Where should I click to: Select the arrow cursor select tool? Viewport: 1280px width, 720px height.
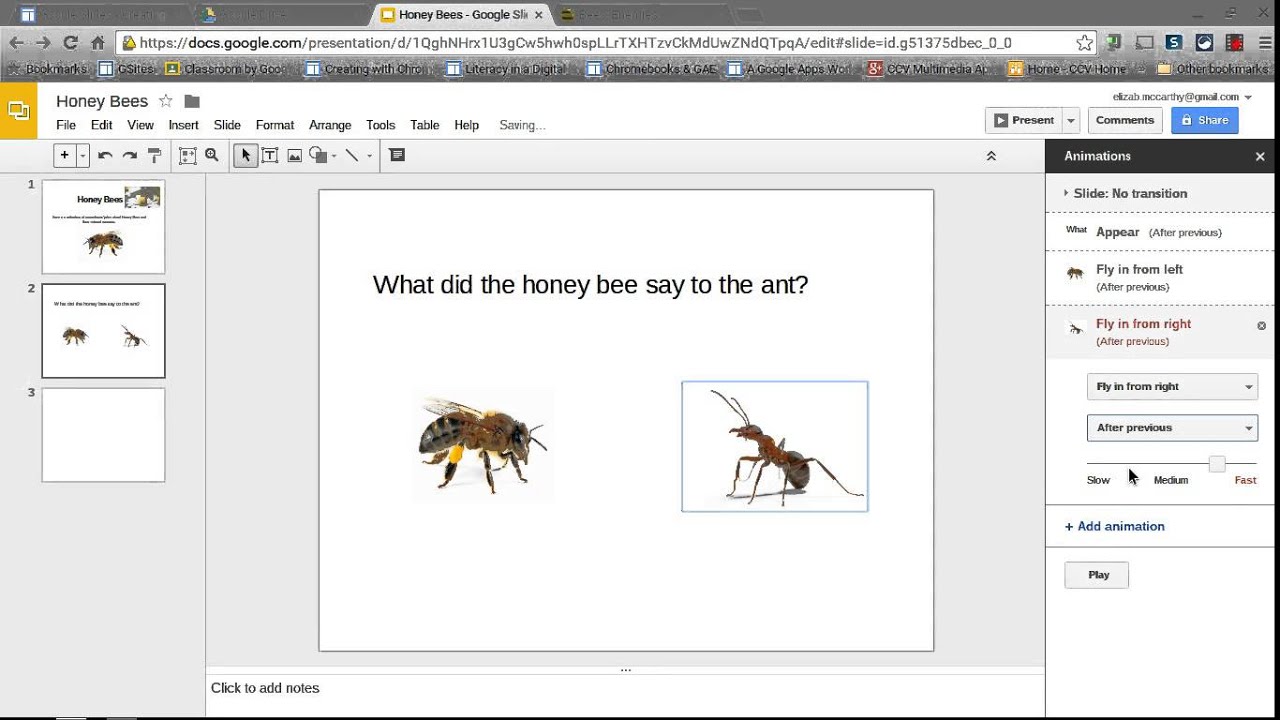[245, 155]
